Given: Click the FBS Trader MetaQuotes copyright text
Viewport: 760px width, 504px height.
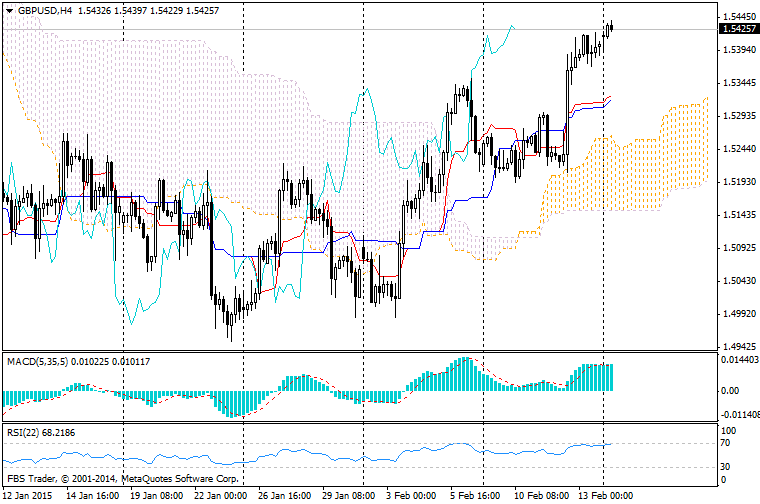Looking at the screenshot, I should (x=123, y=479).
